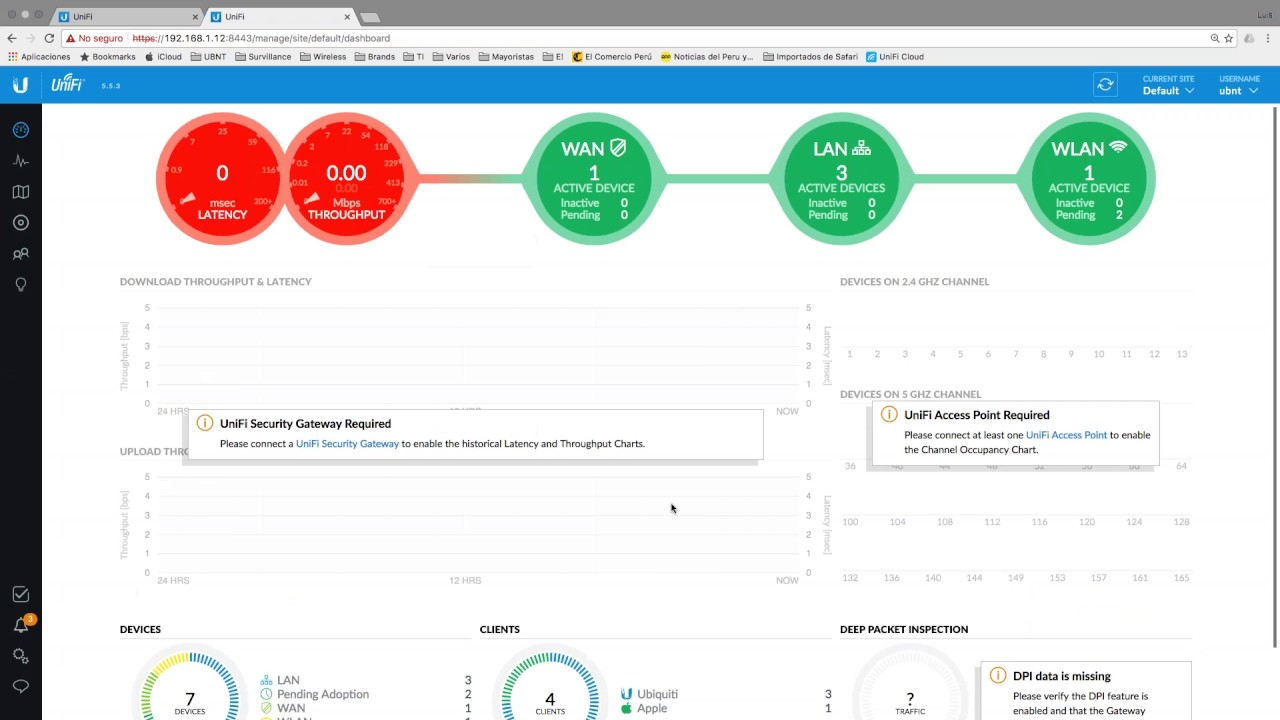The height and width of the screenshot is (720, 1280).
Task: Open the UBNT bookmarks folder
Action: tap(208, 57)
